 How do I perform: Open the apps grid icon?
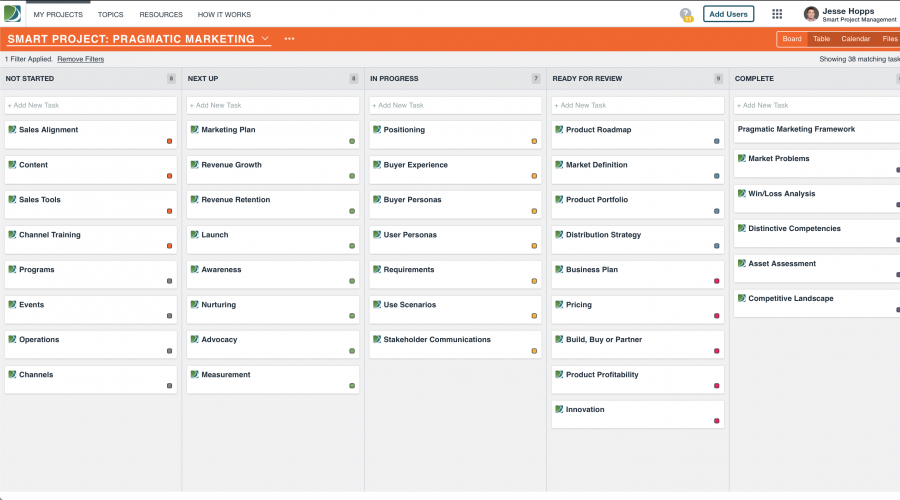pos(777,14)
